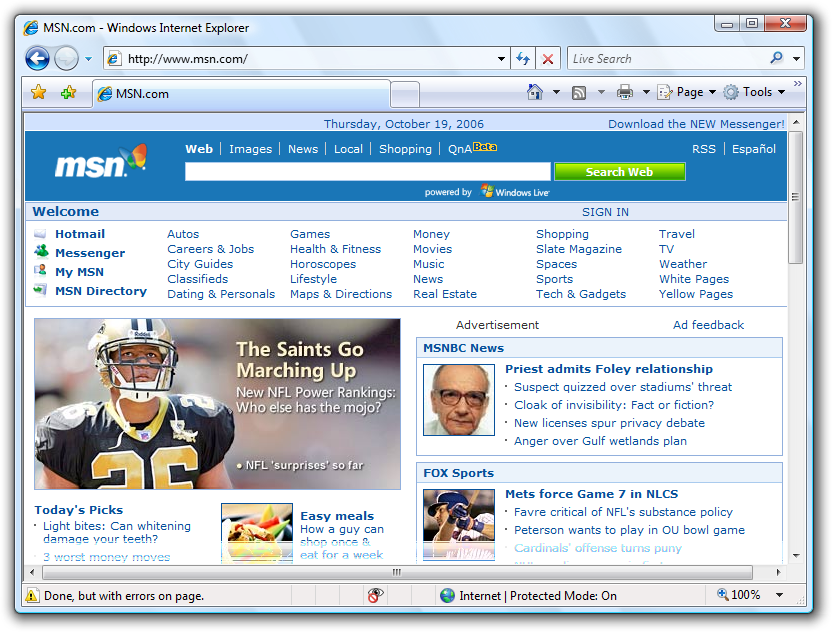
Task: Select the News search tab
Action: 303,149
